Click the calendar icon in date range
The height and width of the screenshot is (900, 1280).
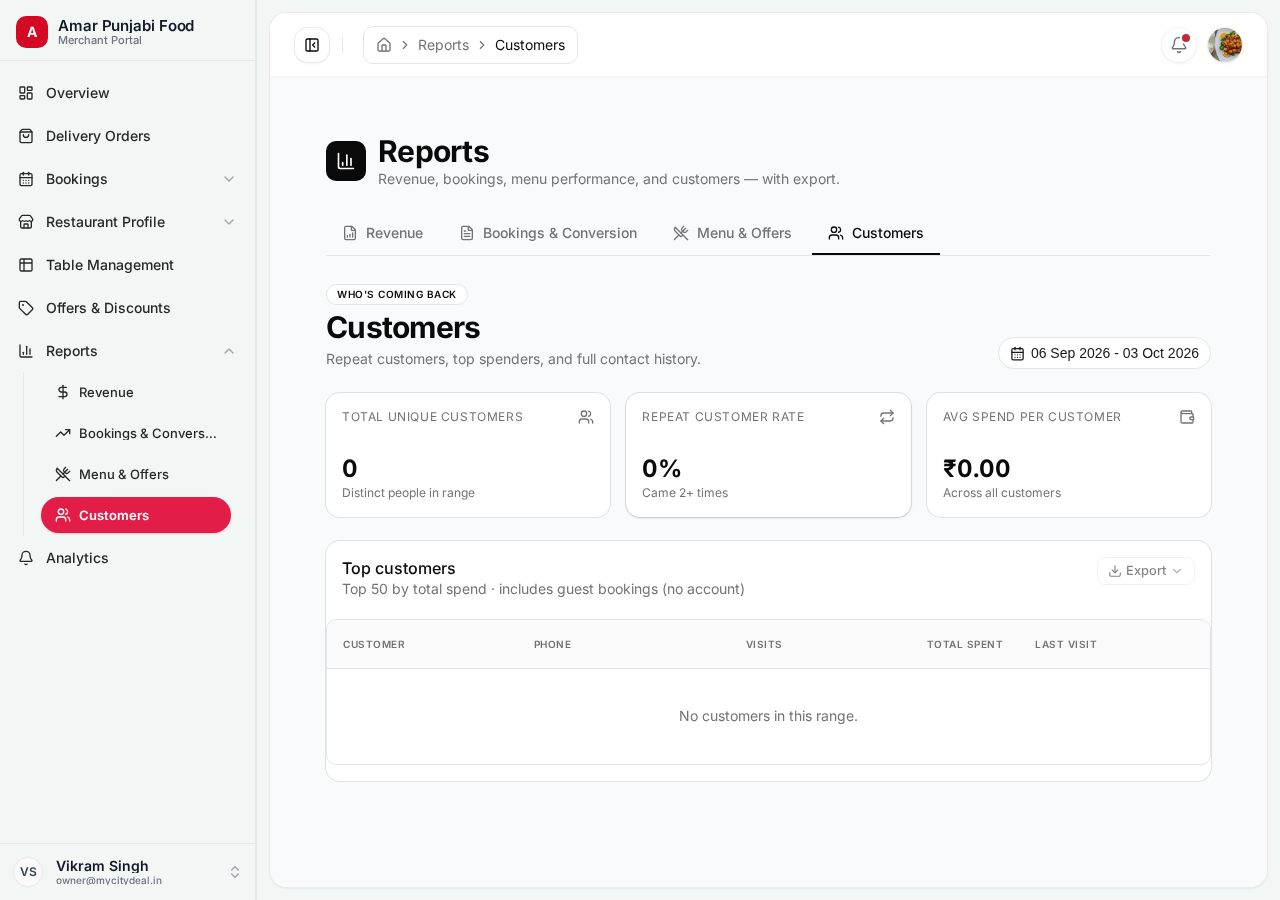(x=1018, y=353)
